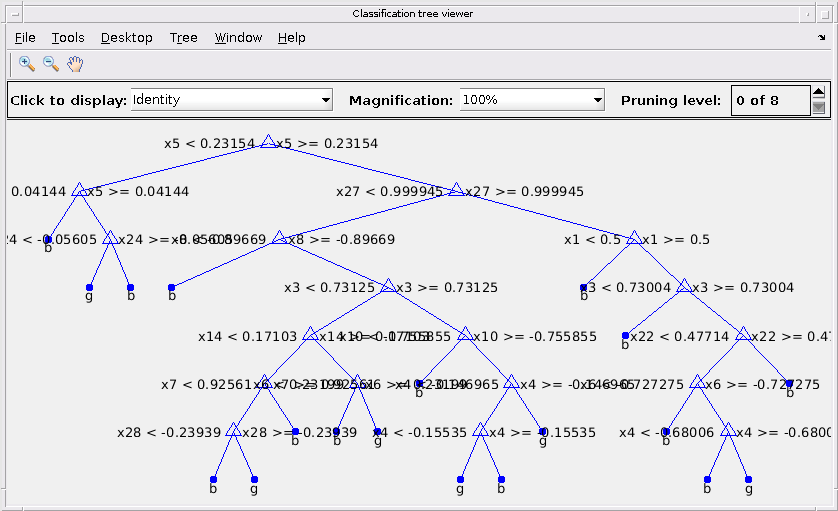Viewport: 838px width, 511px height.
Task: Click the b leaf under the x24 node
Action: pyautogui.click(x=130, y=288)
